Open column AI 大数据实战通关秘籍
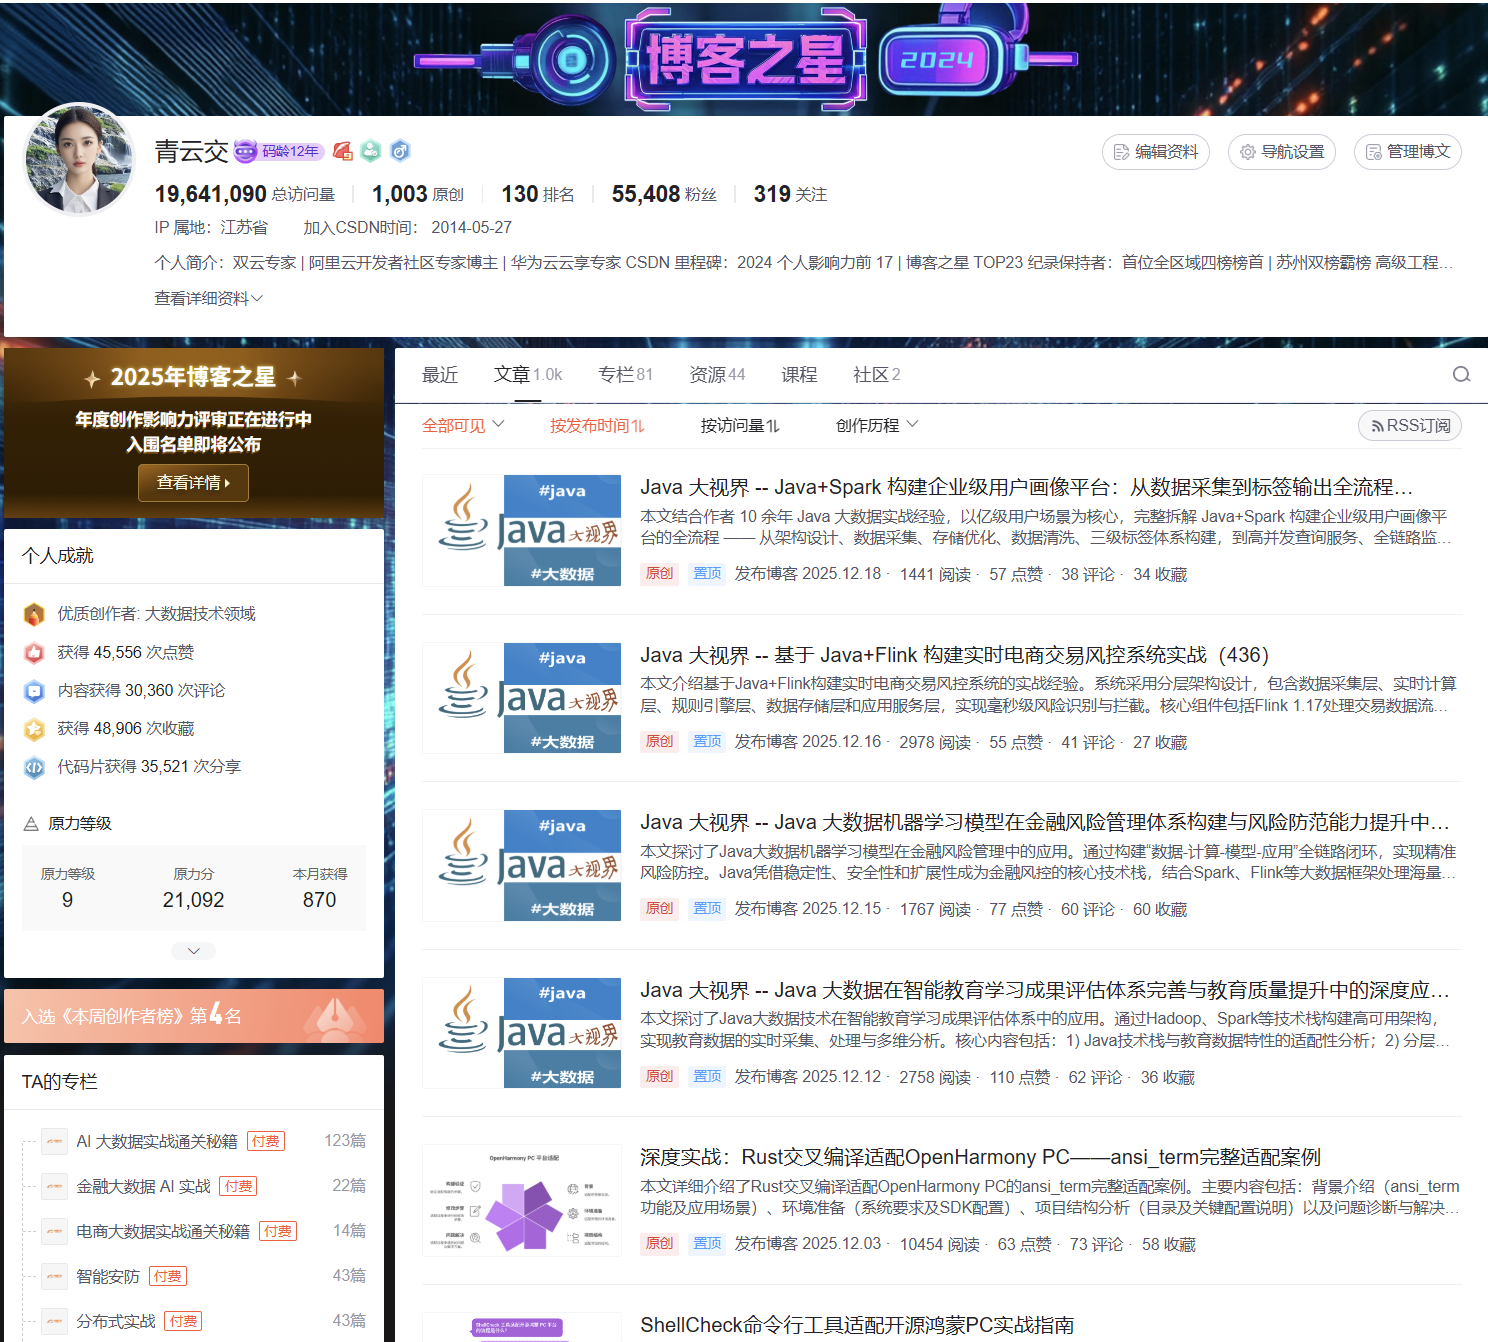1488x1342 pixels. pos(157,1141)
